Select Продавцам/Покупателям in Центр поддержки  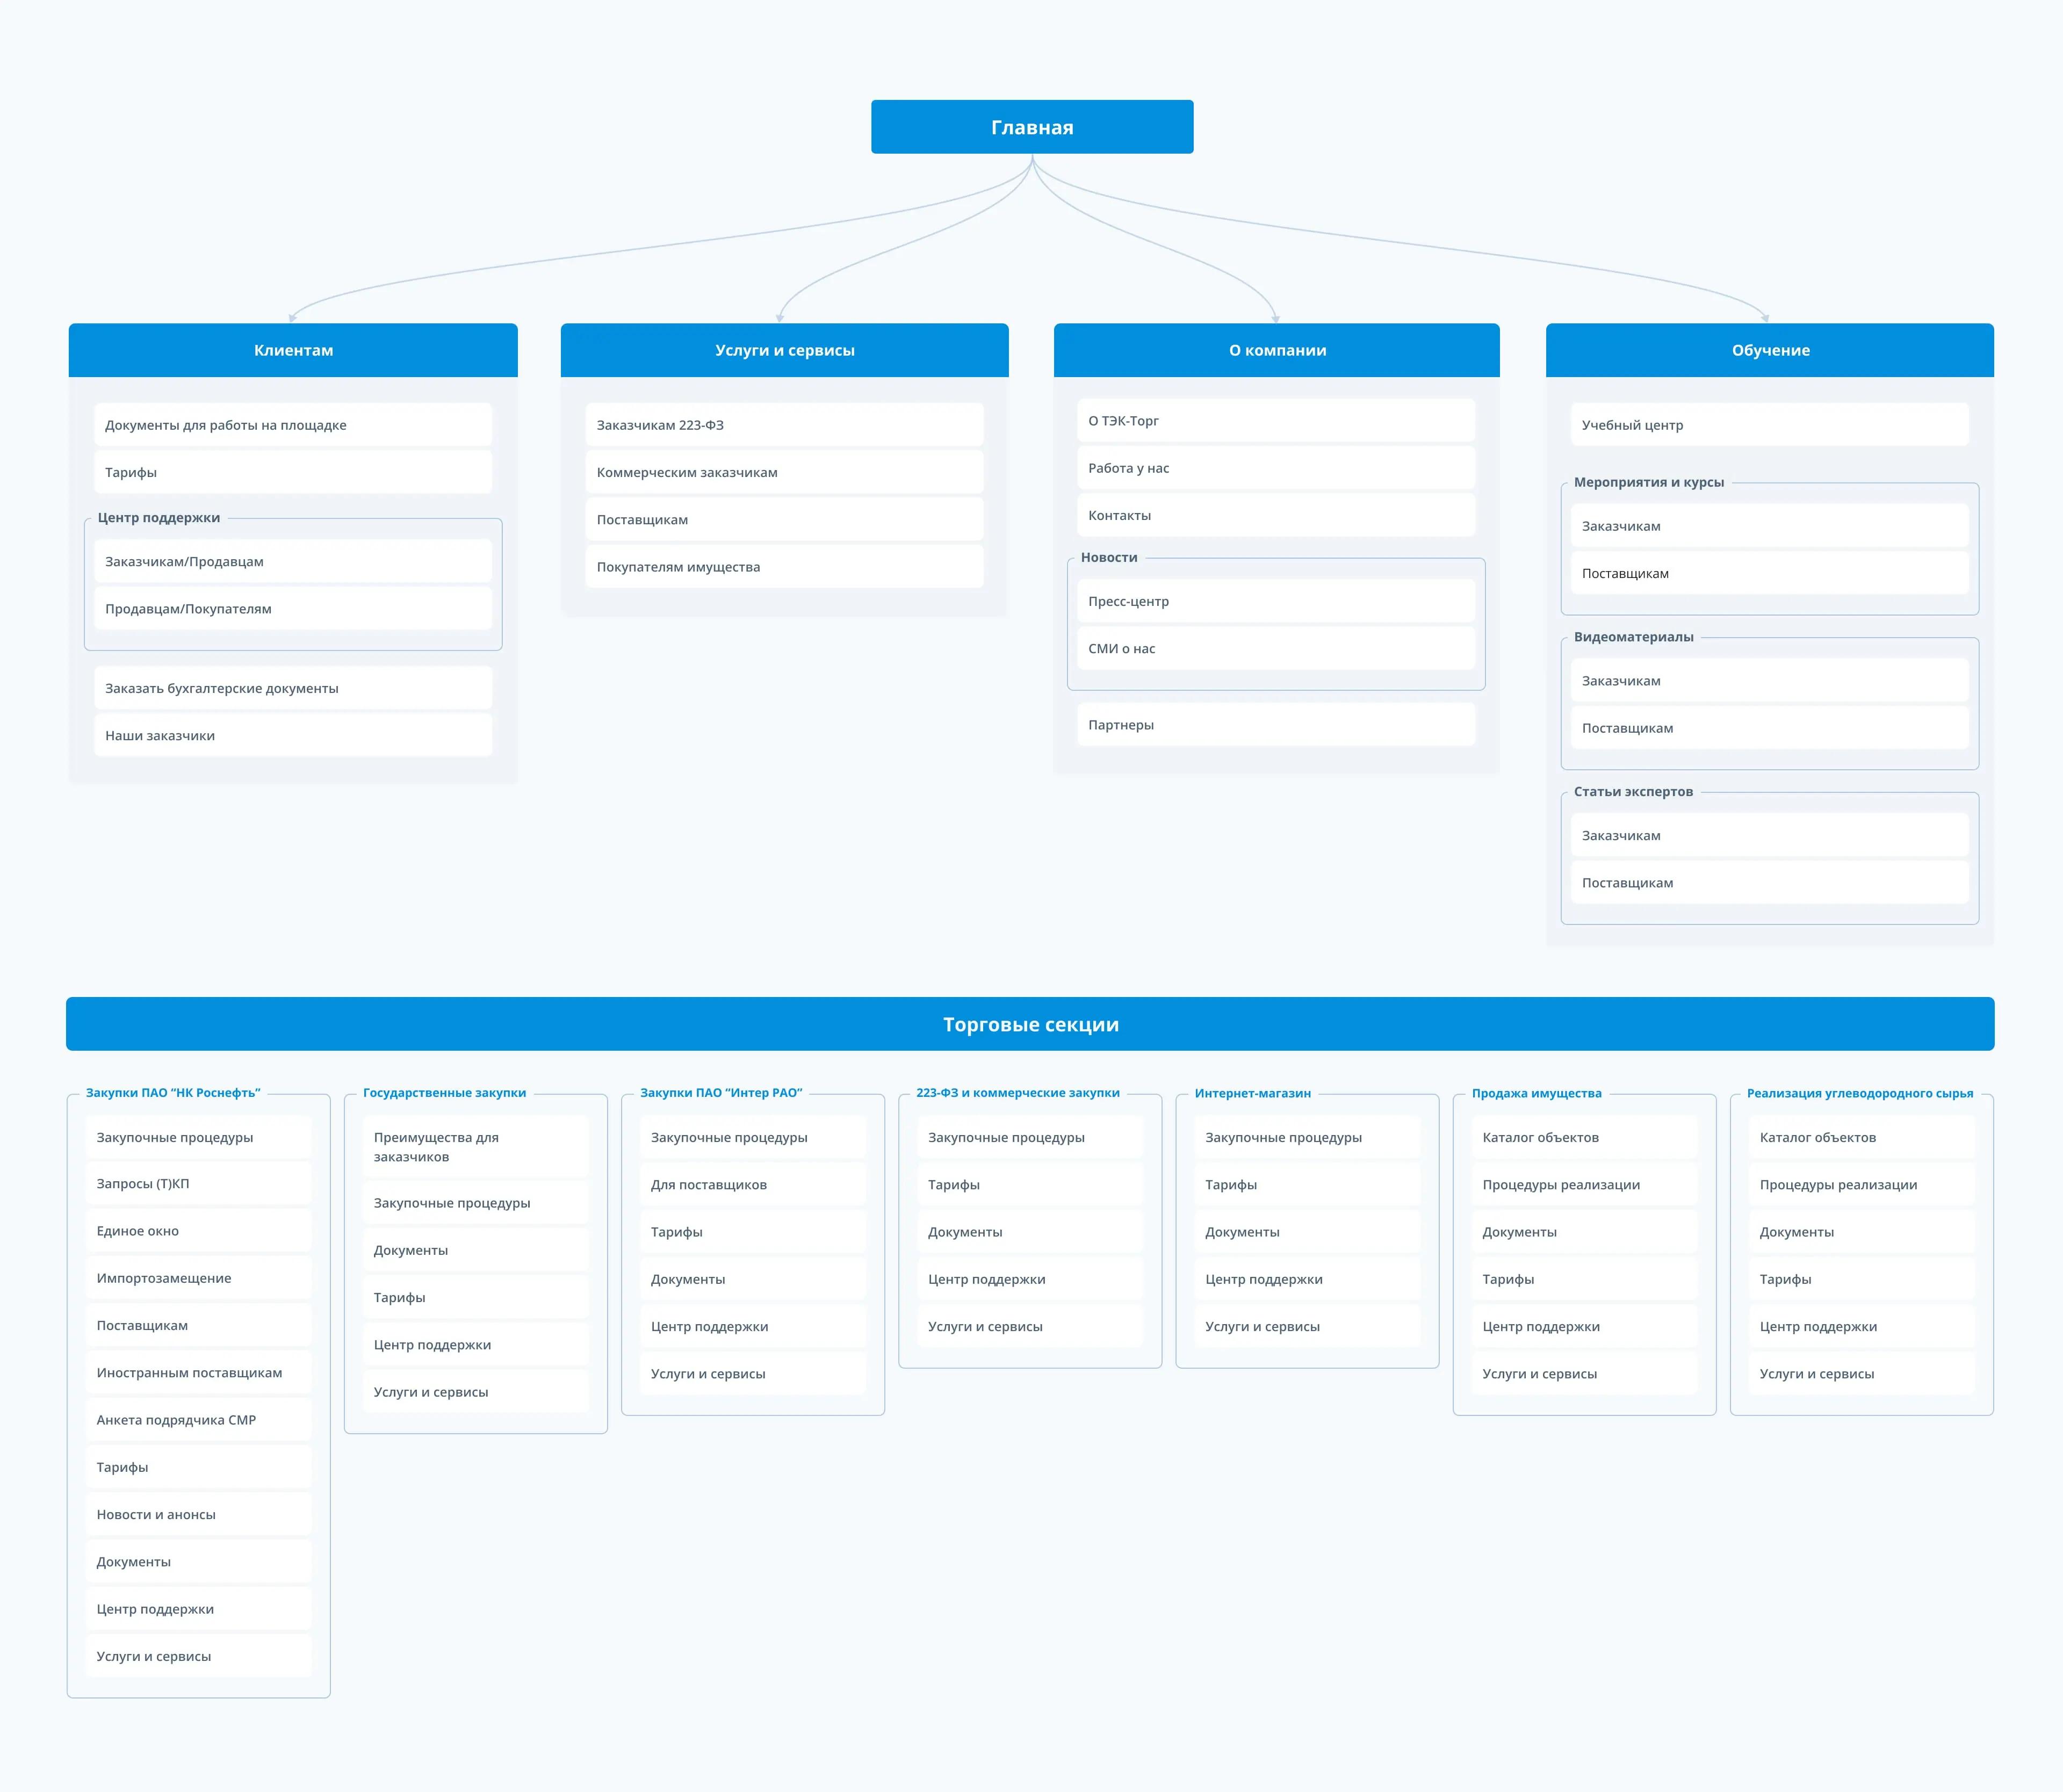(x=292, y=609)
